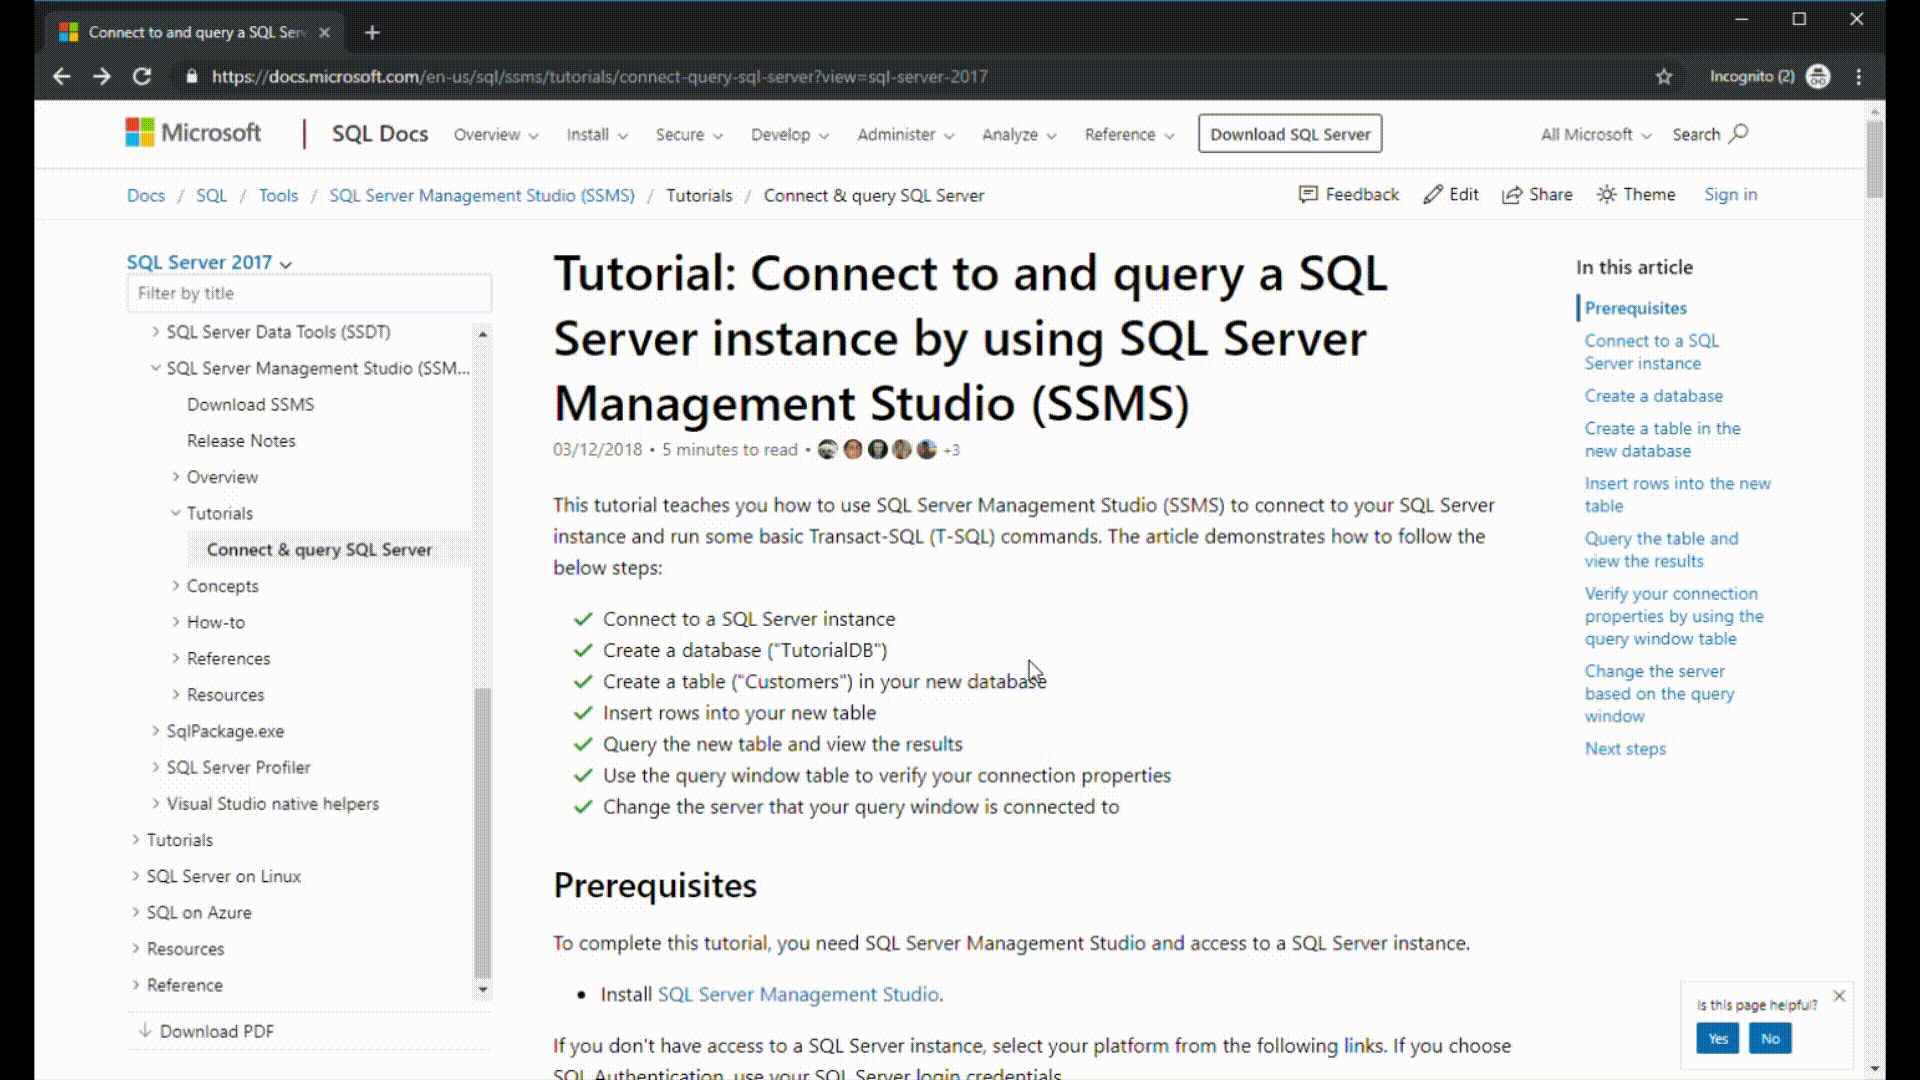
Task: Click the browser back navigation arrow
Action: pos(61,76)
